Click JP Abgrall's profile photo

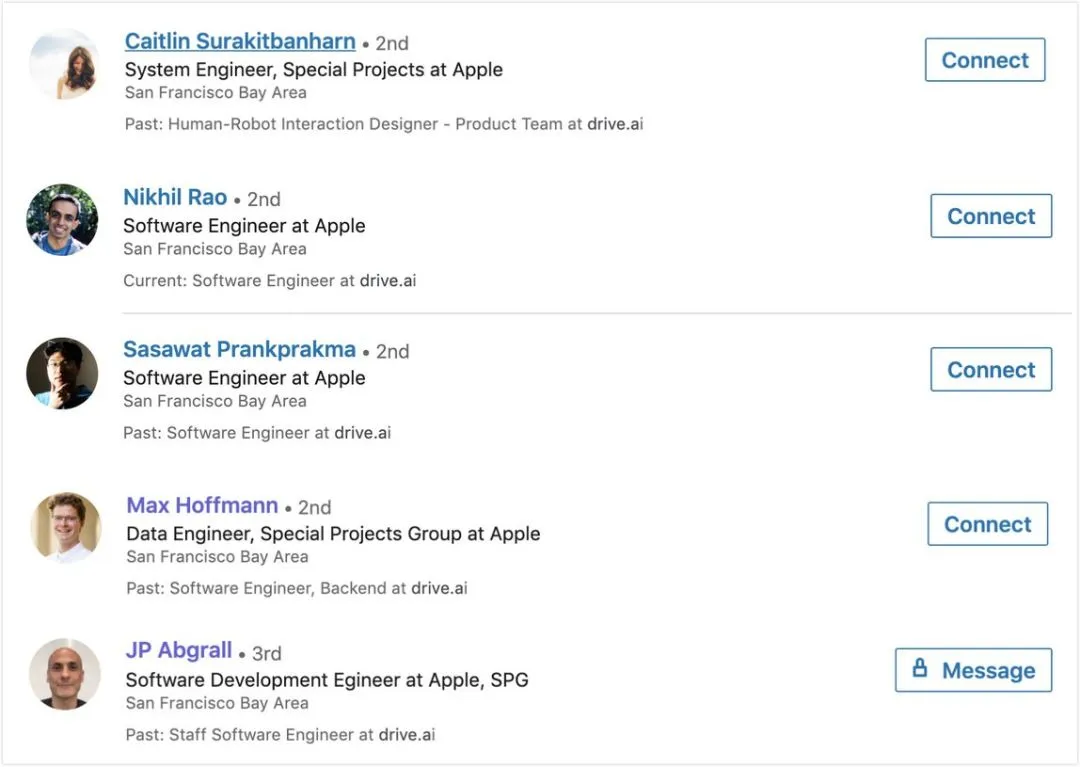coord(65,674)
